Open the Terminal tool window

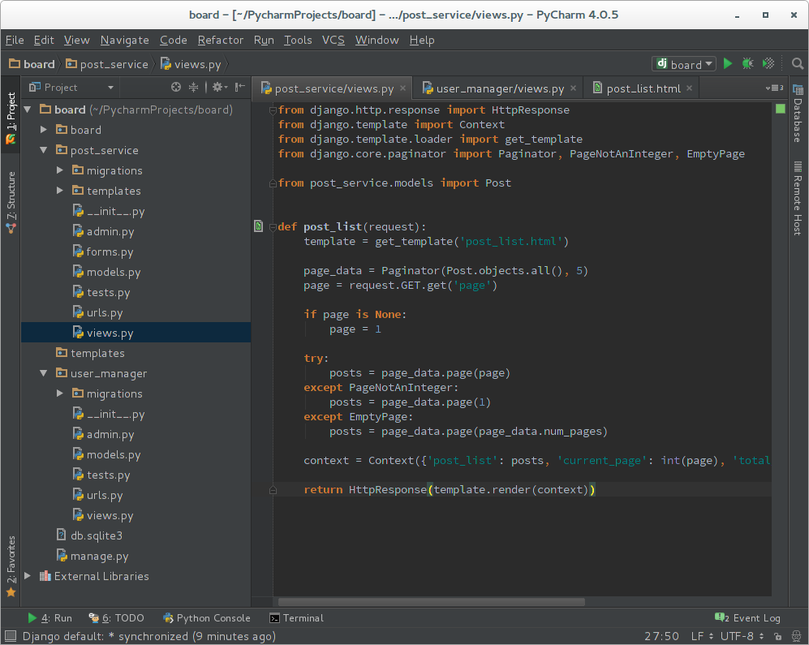(x=297, y=618)
